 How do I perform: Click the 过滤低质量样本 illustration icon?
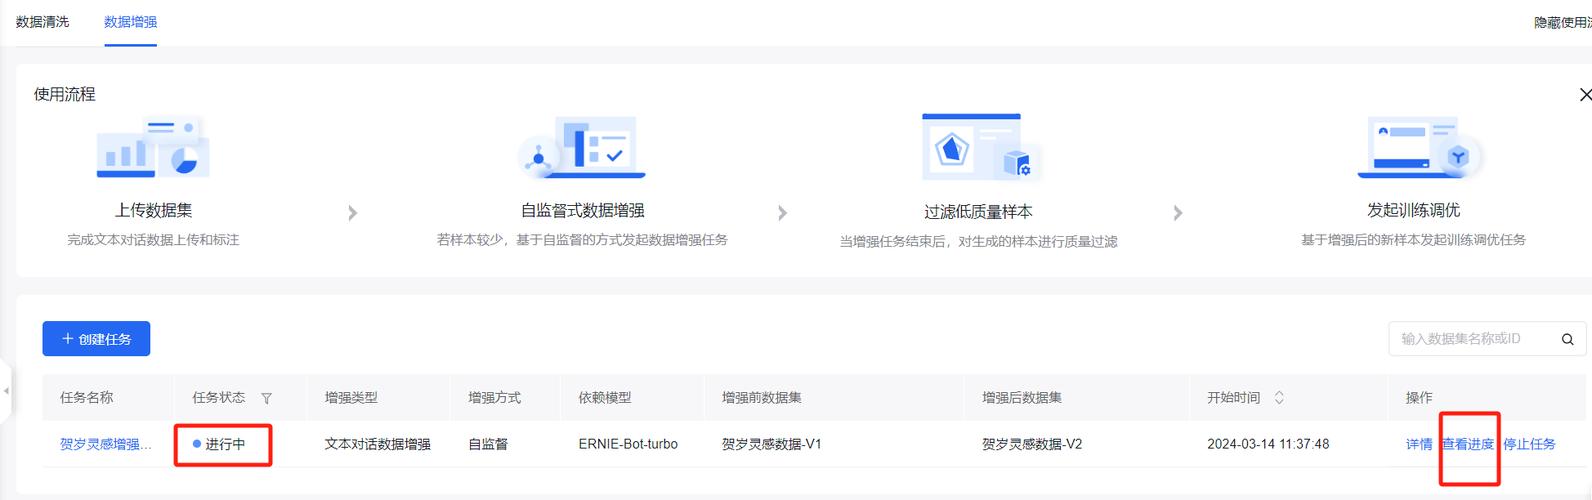pos(980,147)
